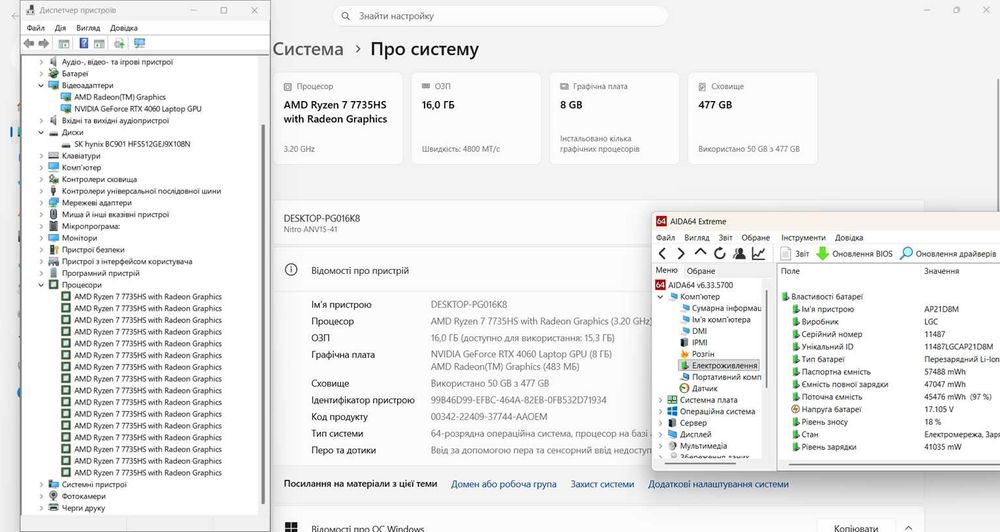Select AIDA64 v6.33.5700 root node
The height and width of the screenshot is (532, 1000).
pos(695,285)
